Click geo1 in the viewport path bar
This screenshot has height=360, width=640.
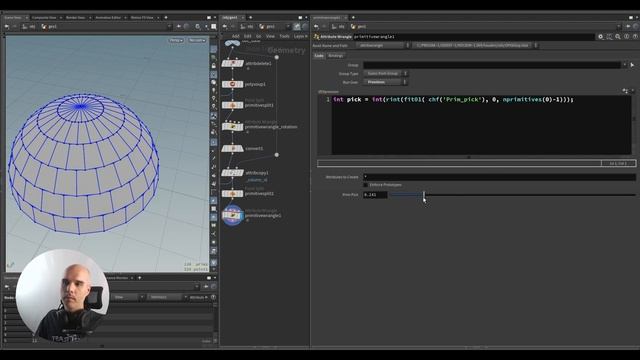[x=49, y=27]
